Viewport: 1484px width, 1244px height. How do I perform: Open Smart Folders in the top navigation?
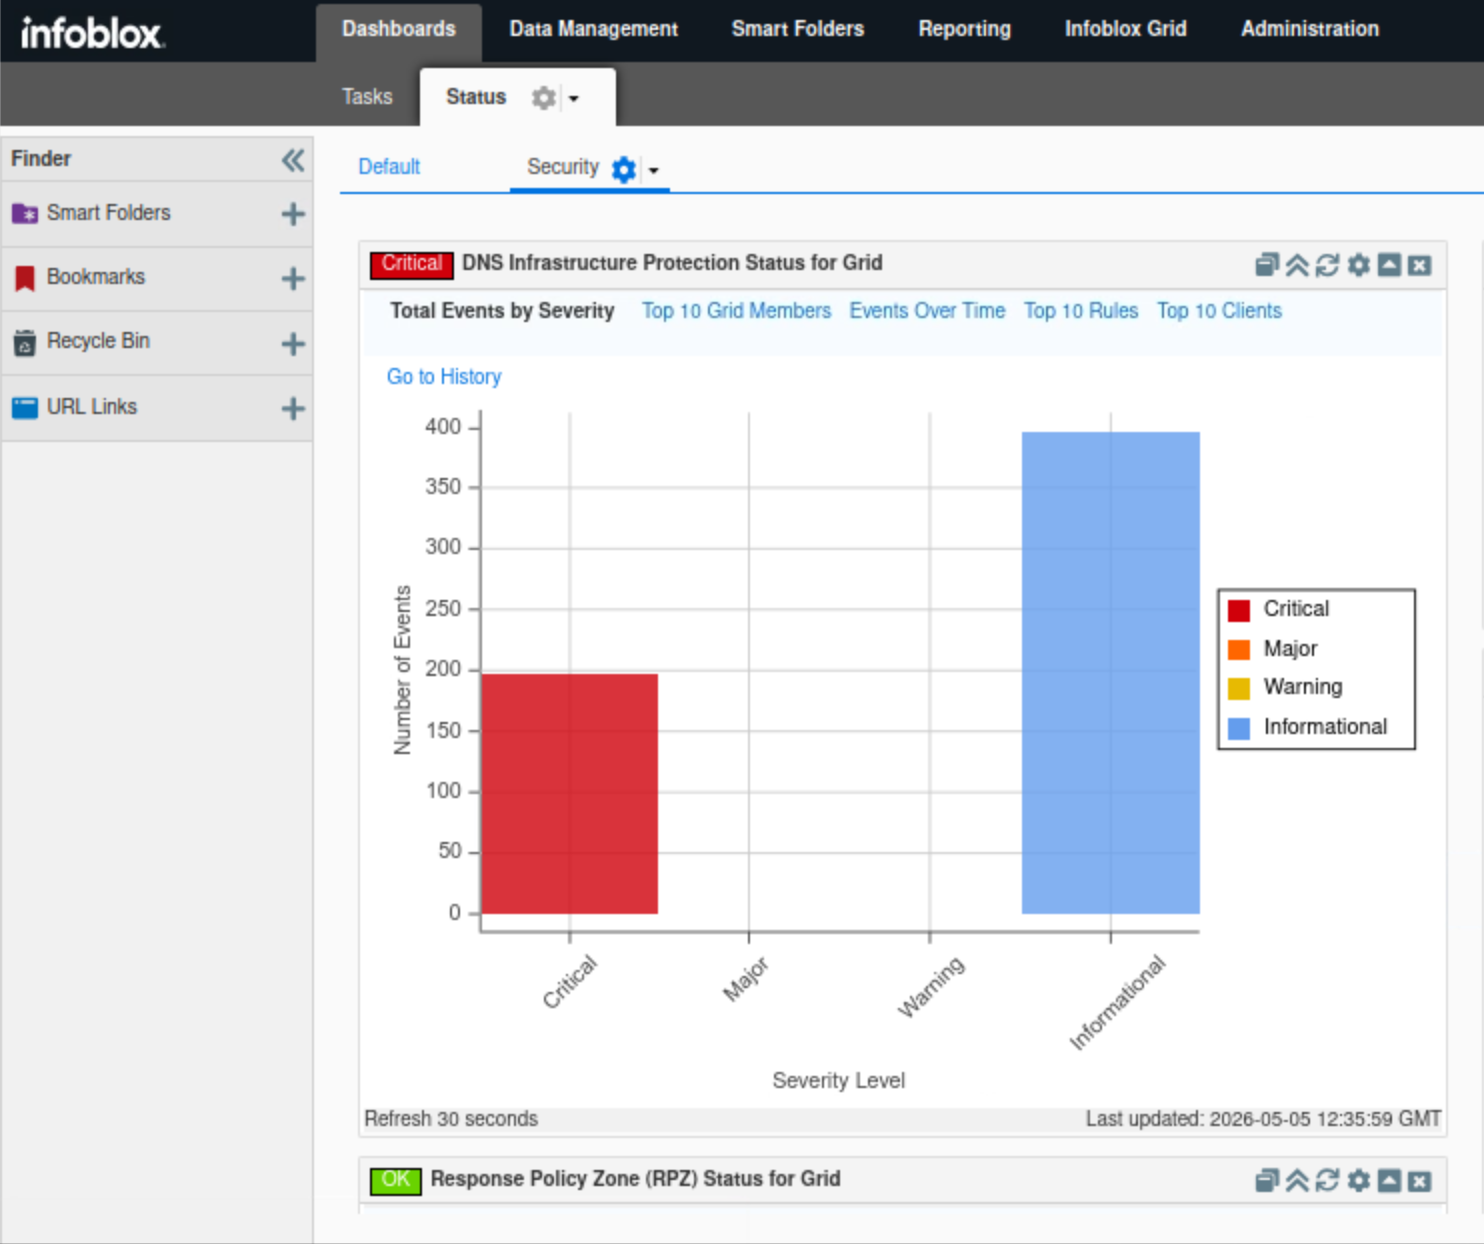pyautogui.click(x=798, y=30)
